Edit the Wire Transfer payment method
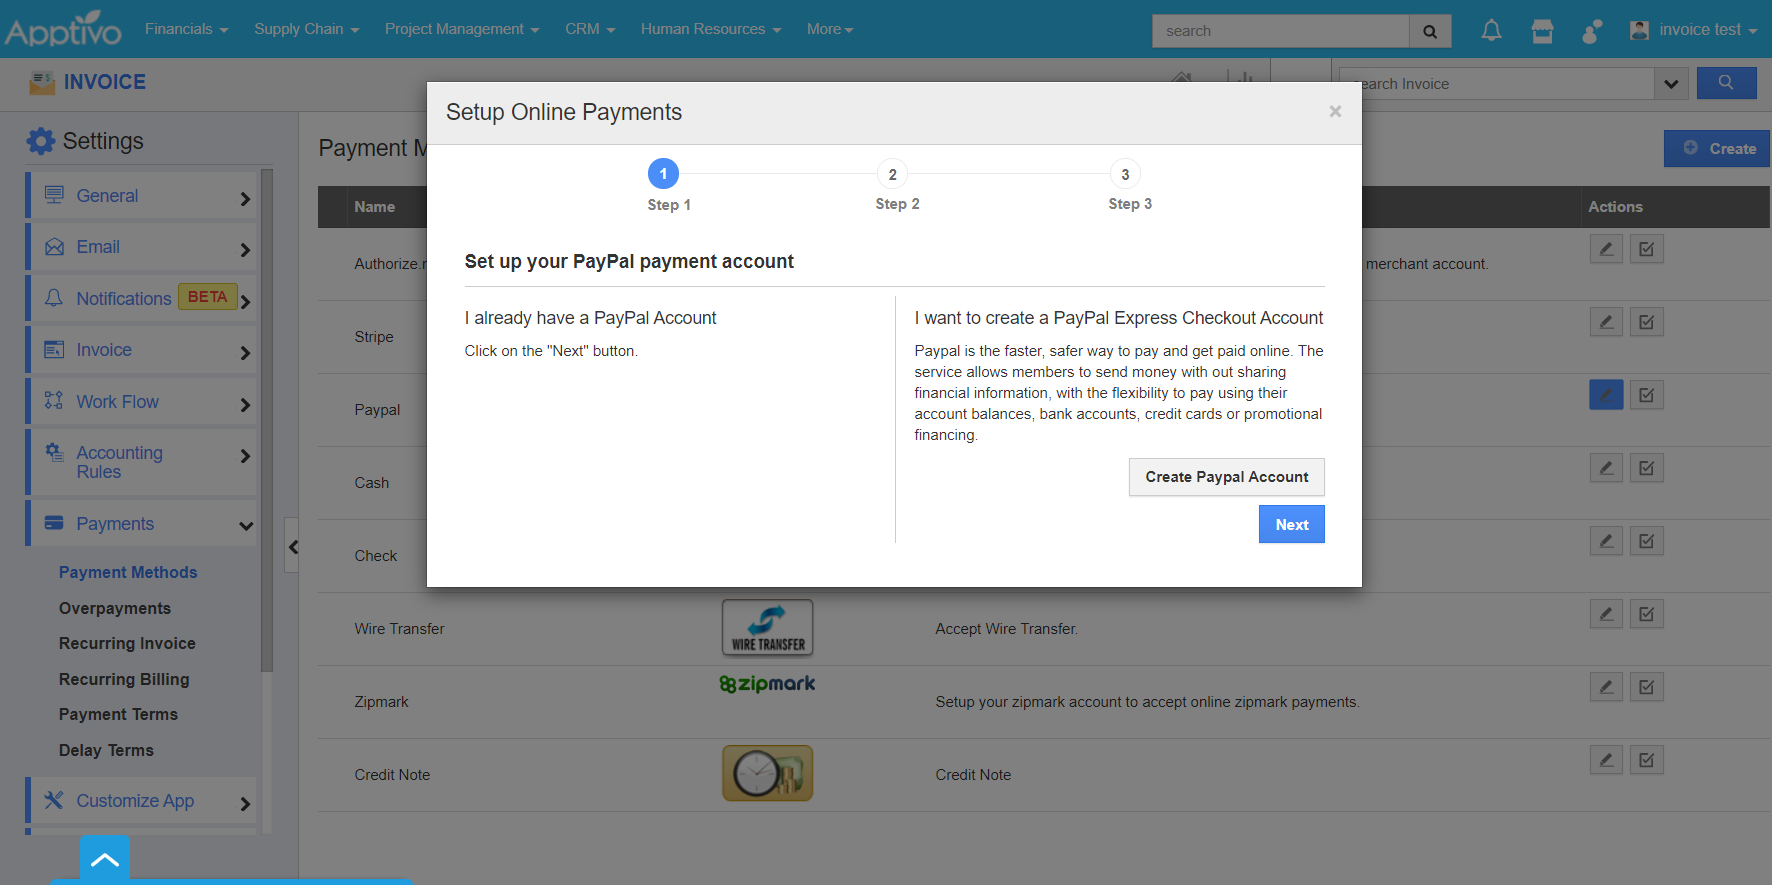The width and height of the screenshot is (1772, 885). pos(1606,614)
